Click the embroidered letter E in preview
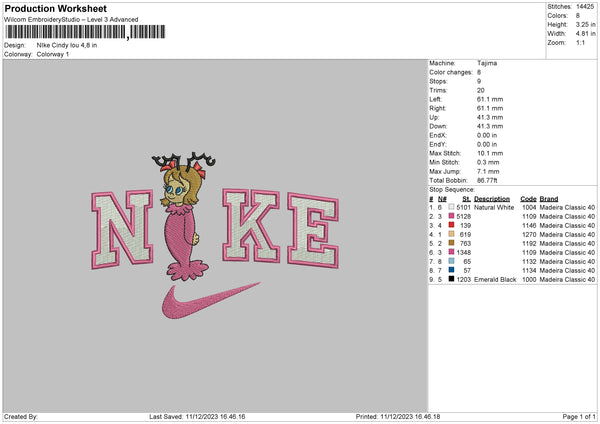The width and height of the screenshot is (600, 424). point(313,230)
